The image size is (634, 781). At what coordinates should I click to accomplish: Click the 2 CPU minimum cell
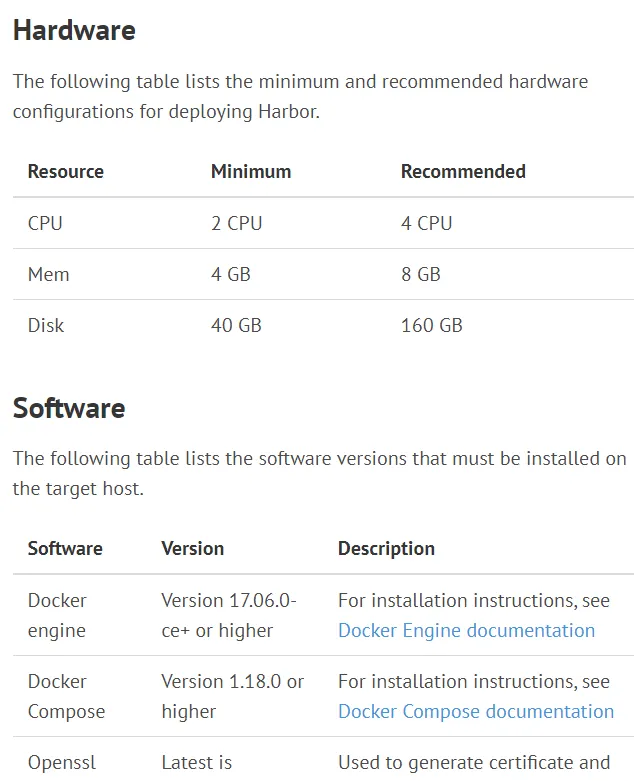click(237, 223)
